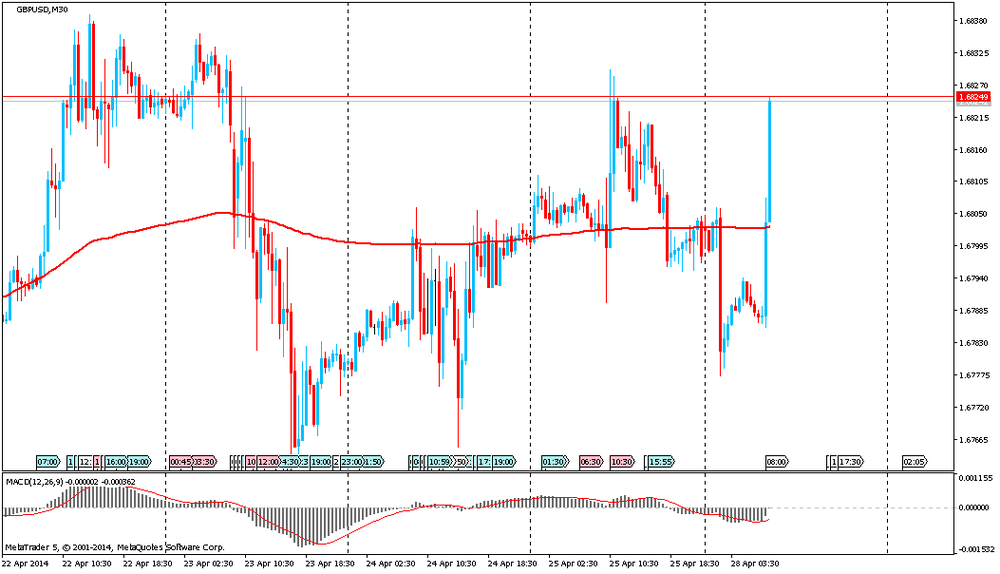Select the 02:05 future event marker
The width and height of the screenshot is (1000, 574).
point(914,461)
